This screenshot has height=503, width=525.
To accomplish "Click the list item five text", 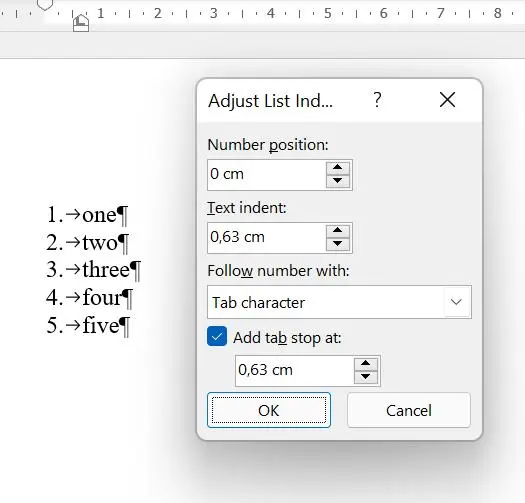I will pos(100,325).
